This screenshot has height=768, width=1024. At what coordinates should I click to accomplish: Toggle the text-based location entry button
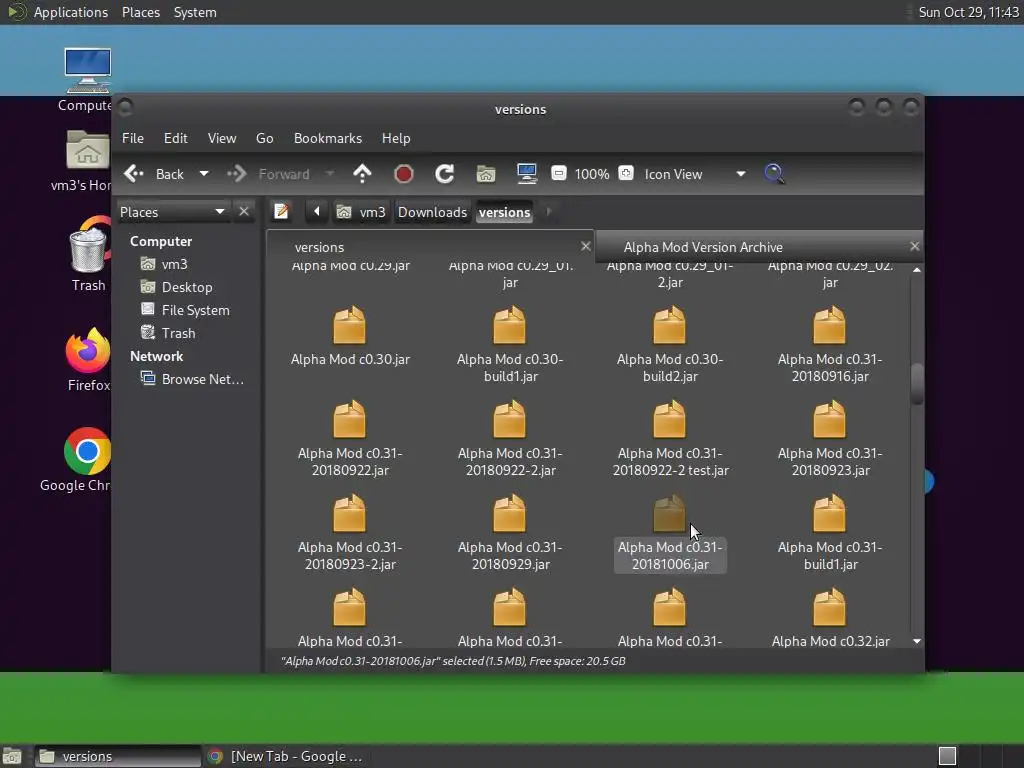pyautogui.click(x=282, y=212)
